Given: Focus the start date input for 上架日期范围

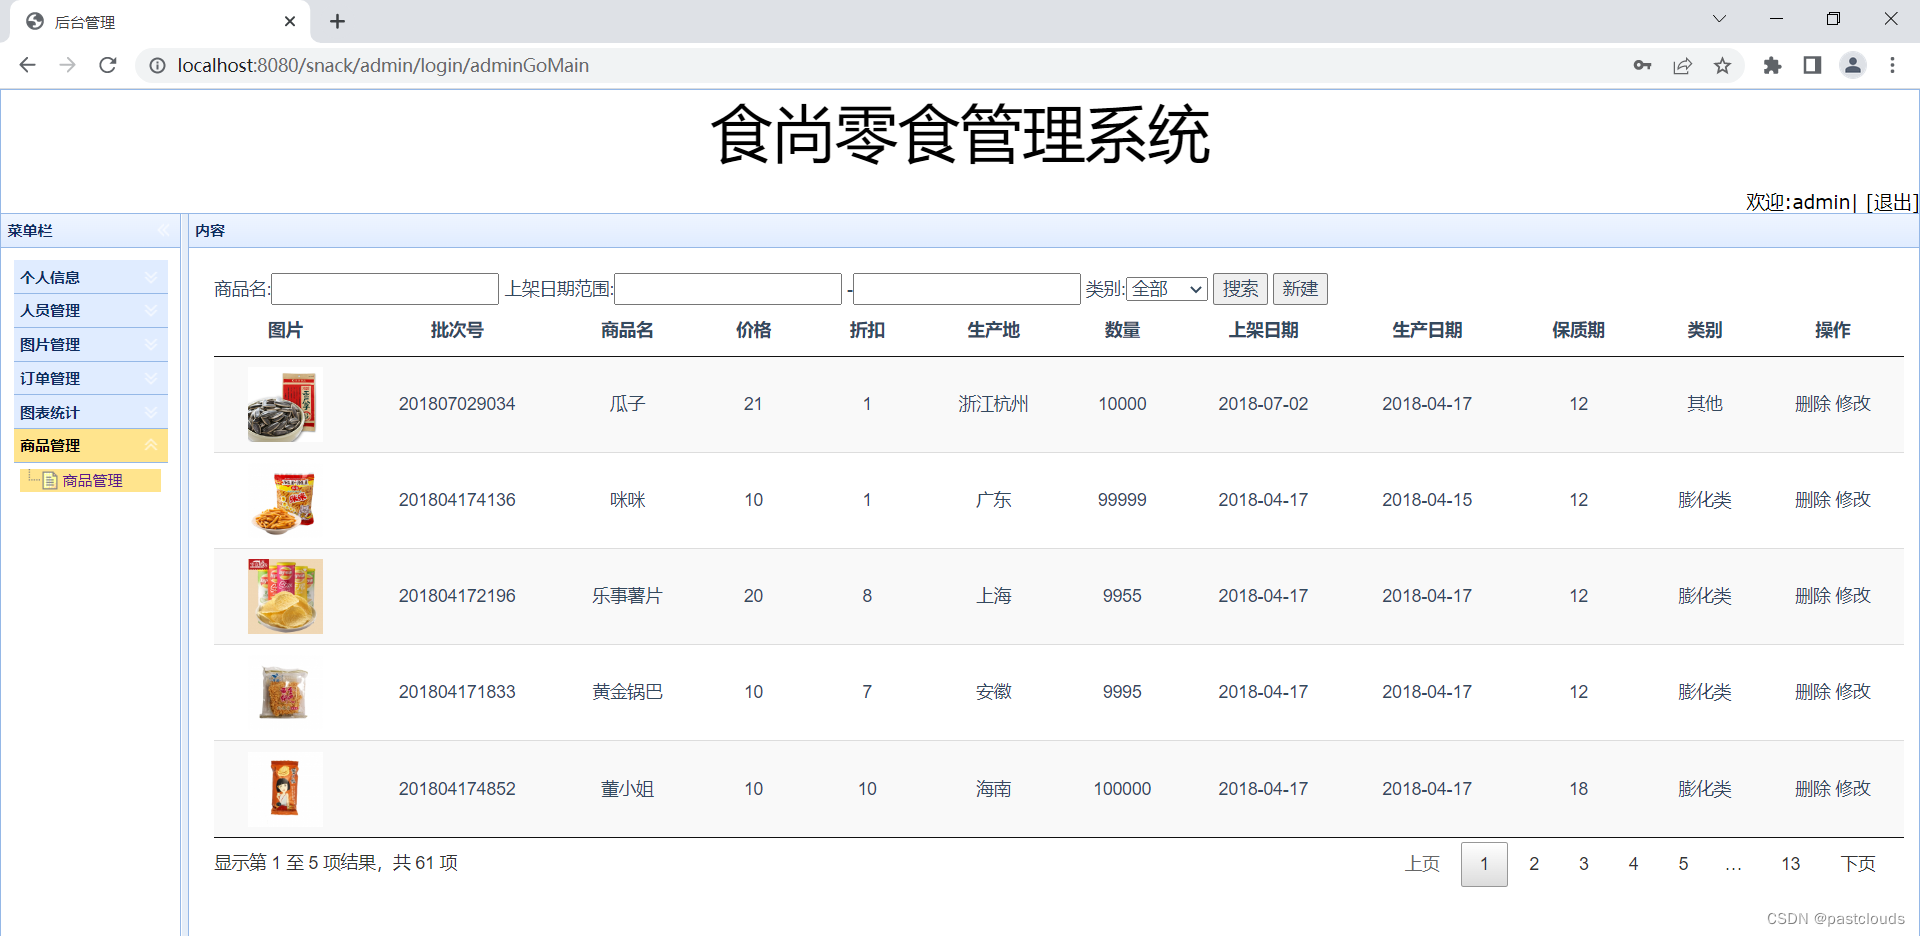Looking at the screenshot, I should tap(728, 289).
